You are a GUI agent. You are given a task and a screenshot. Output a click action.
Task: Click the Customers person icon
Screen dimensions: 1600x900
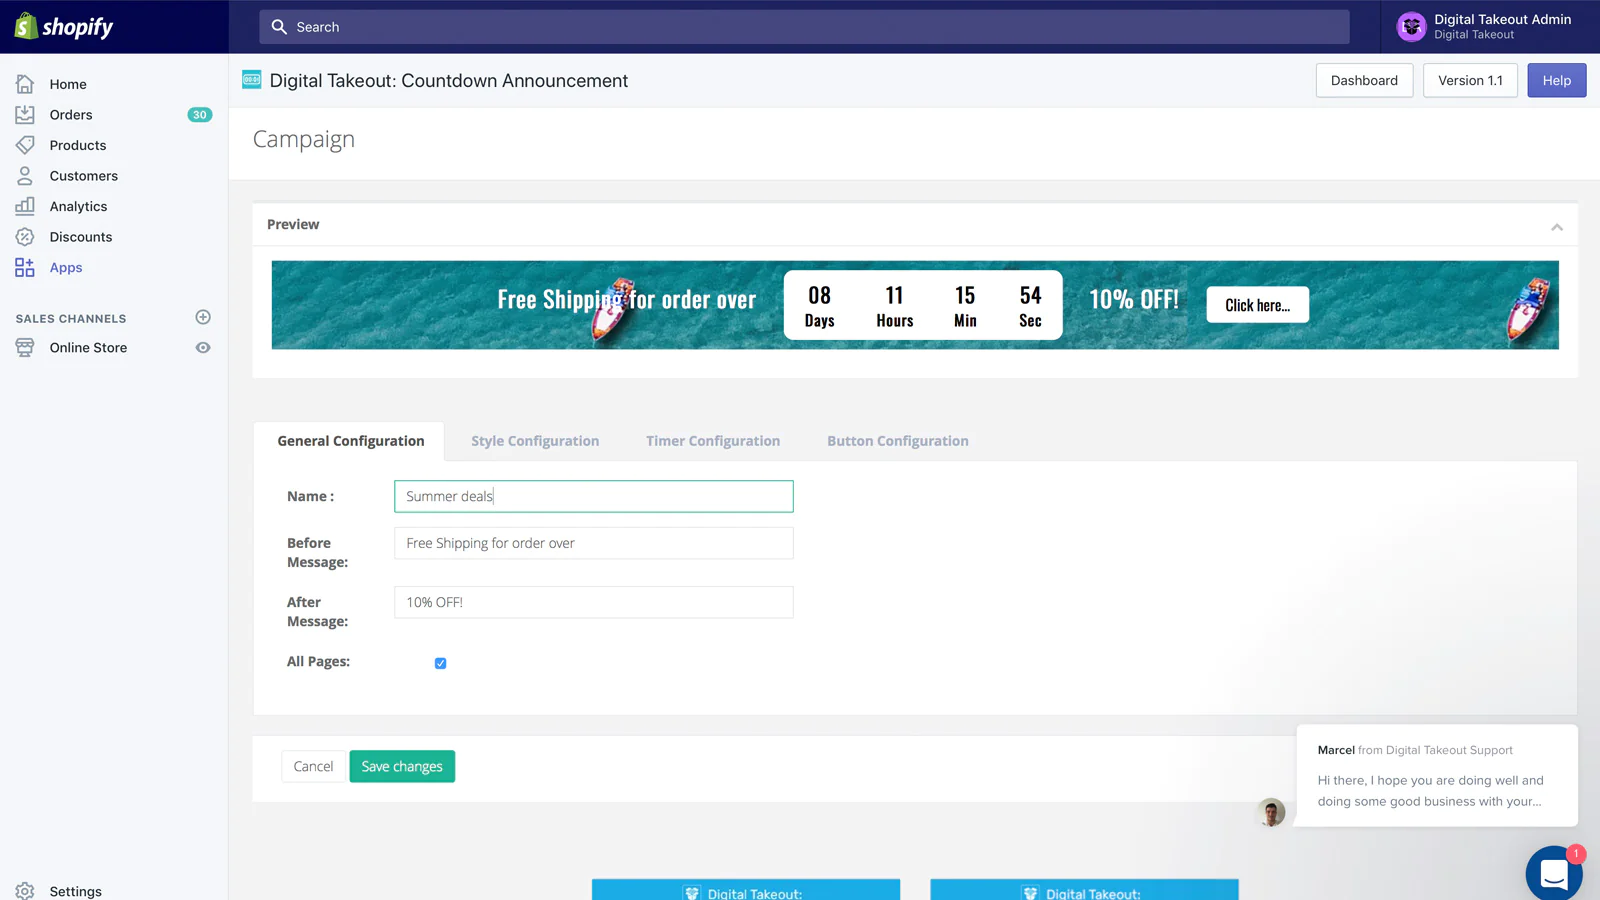point(25,176)
